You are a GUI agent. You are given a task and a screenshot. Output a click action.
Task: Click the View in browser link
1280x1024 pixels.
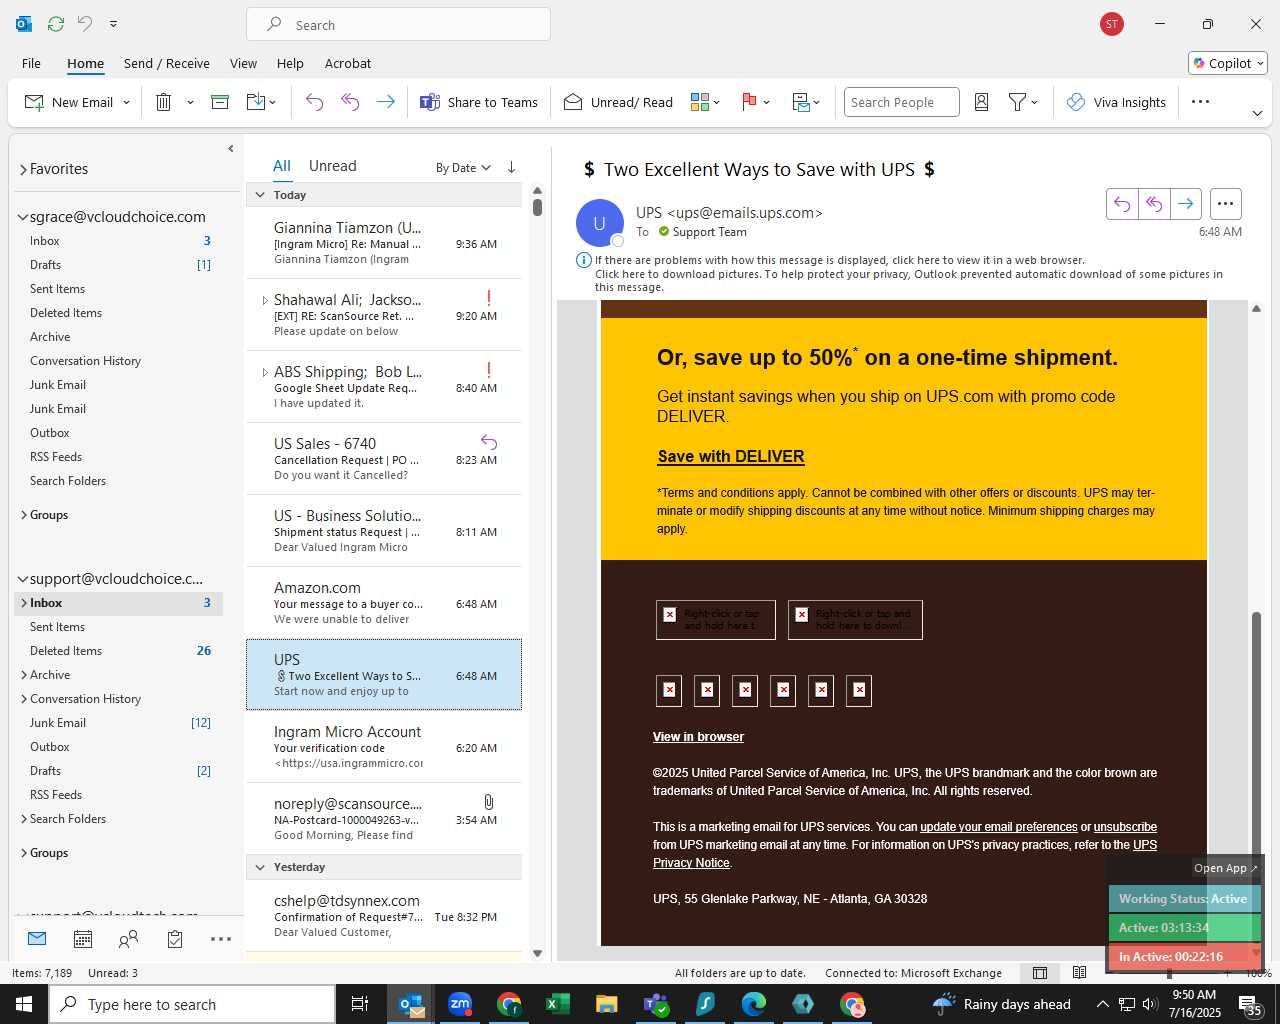click(x=698, y=737)
